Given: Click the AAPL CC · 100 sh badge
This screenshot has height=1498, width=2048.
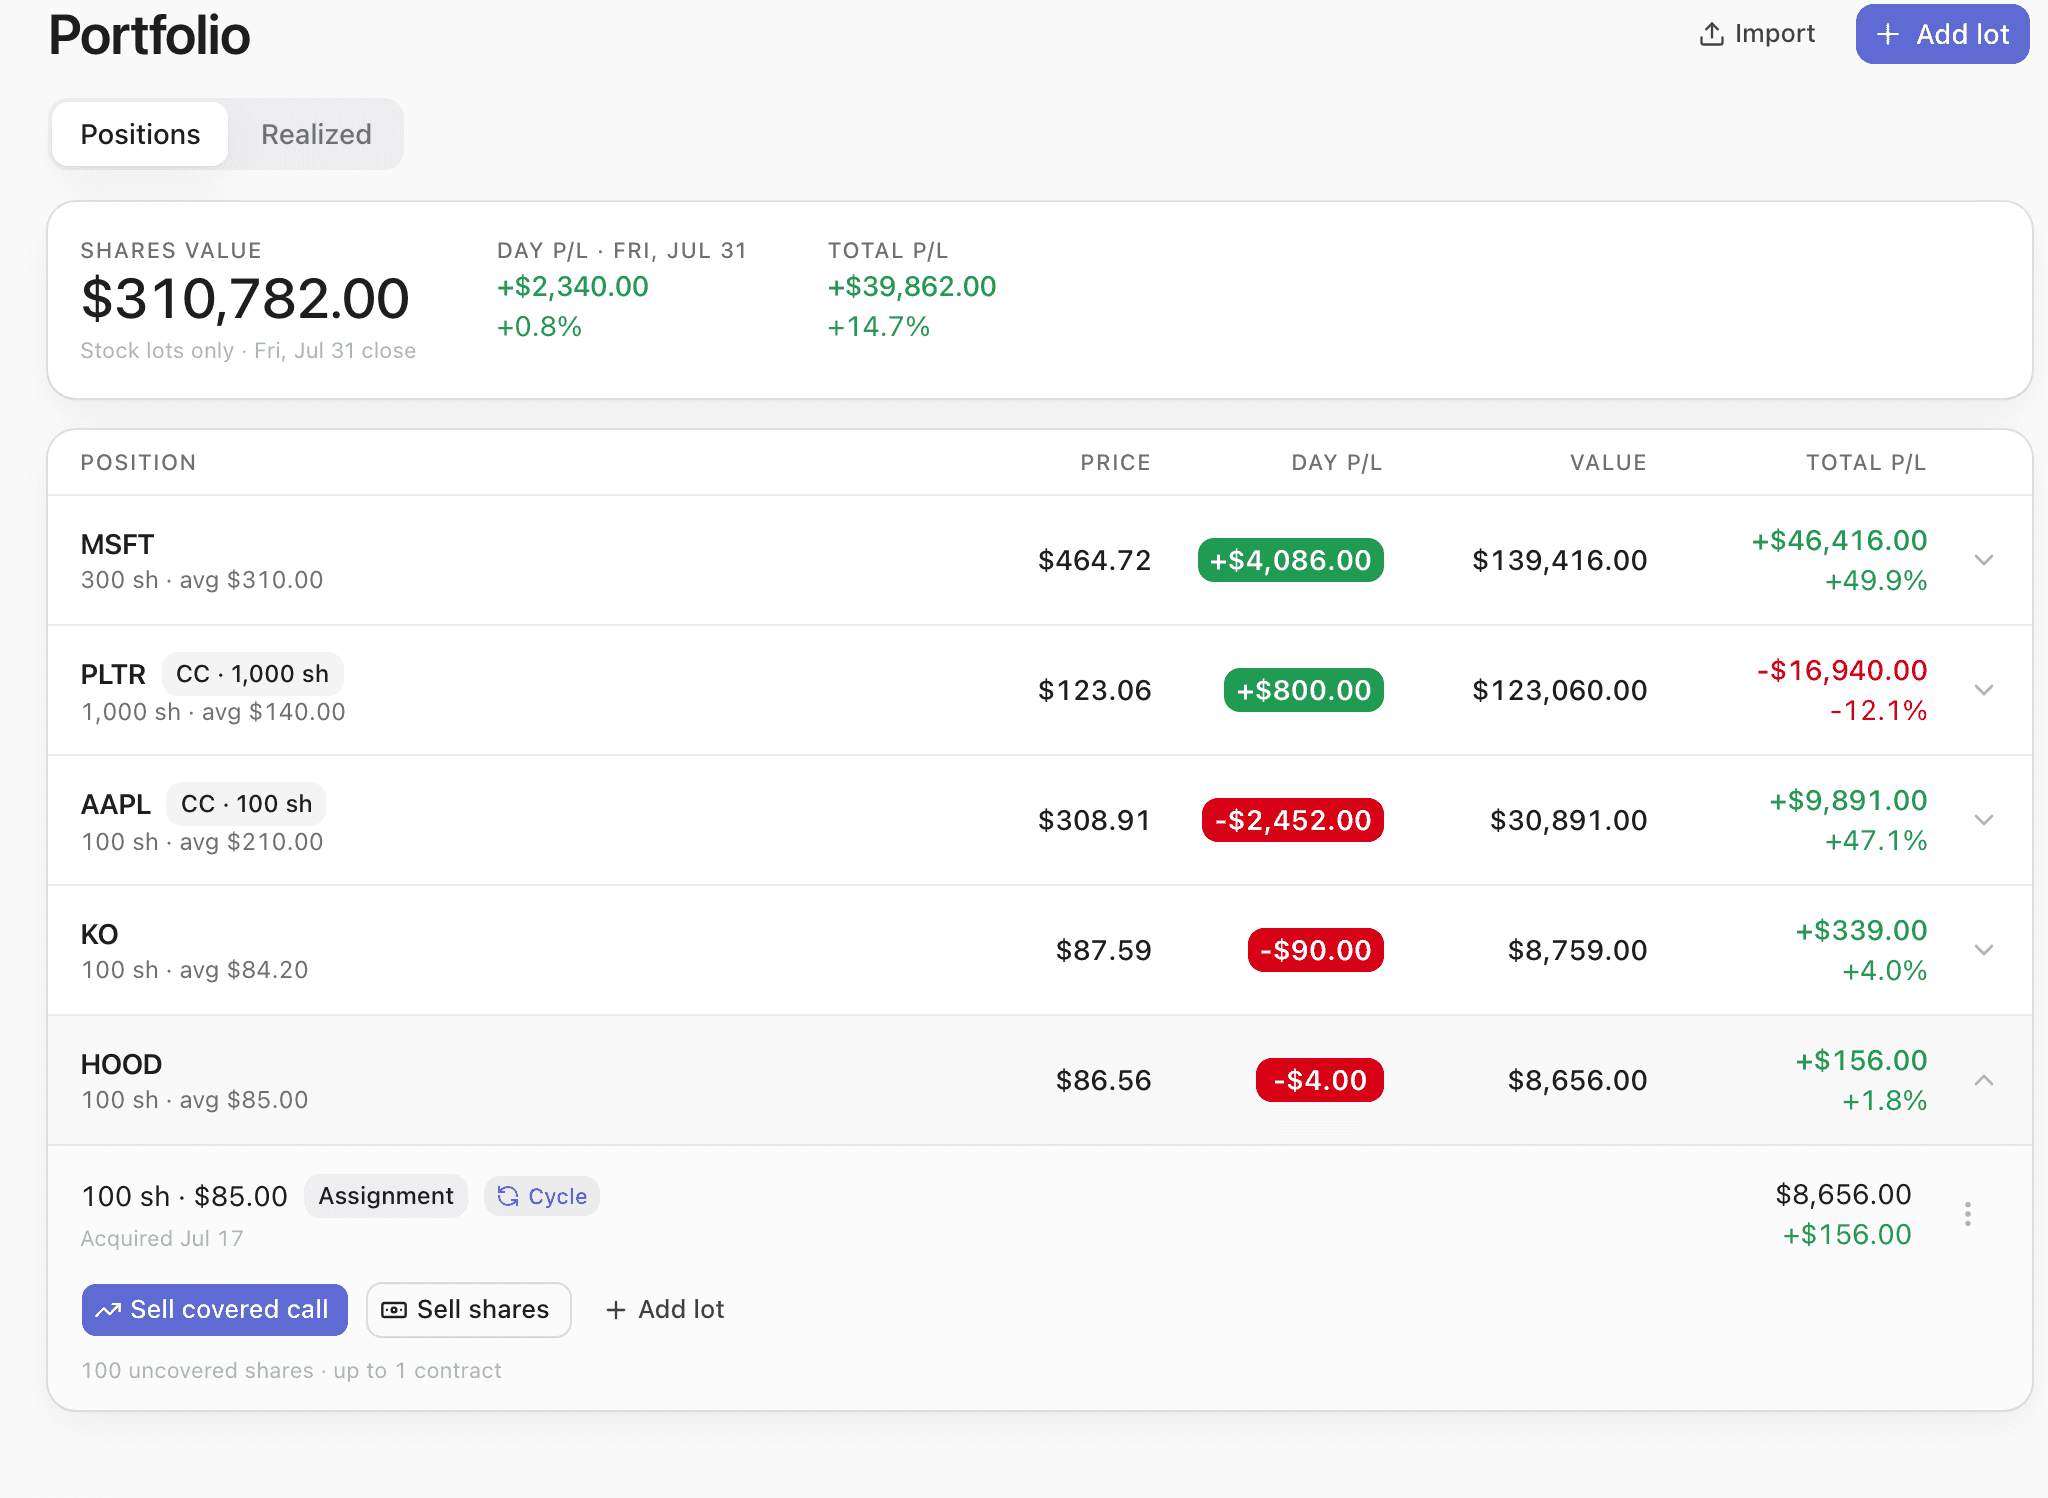Looking at the screenshot, I should (246, 804).
